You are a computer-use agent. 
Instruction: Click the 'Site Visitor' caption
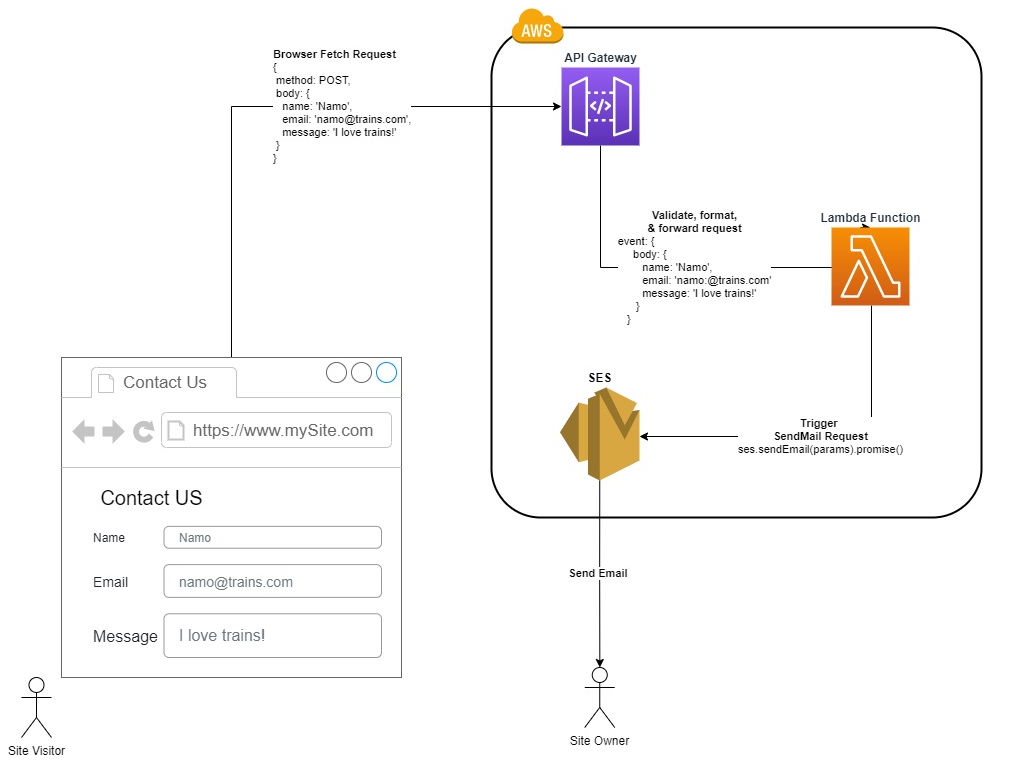point(37,751)
